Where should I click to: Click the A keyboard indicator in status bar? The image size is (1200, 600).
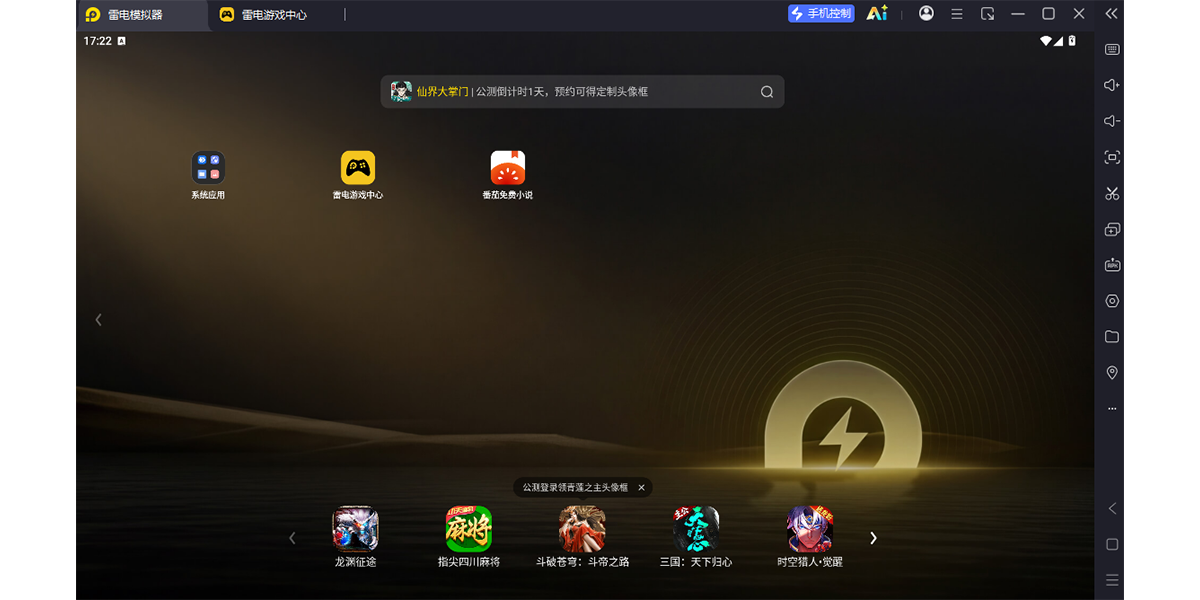[121, 41]
